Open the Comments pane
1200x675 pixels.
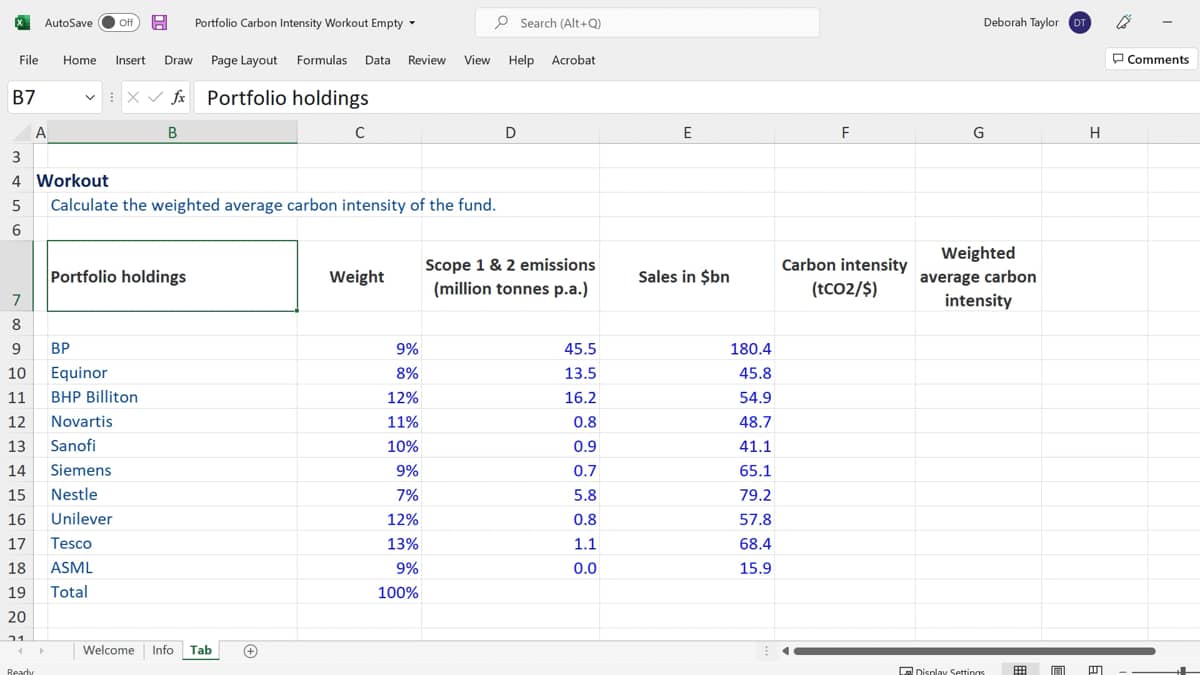point(1150,60)
